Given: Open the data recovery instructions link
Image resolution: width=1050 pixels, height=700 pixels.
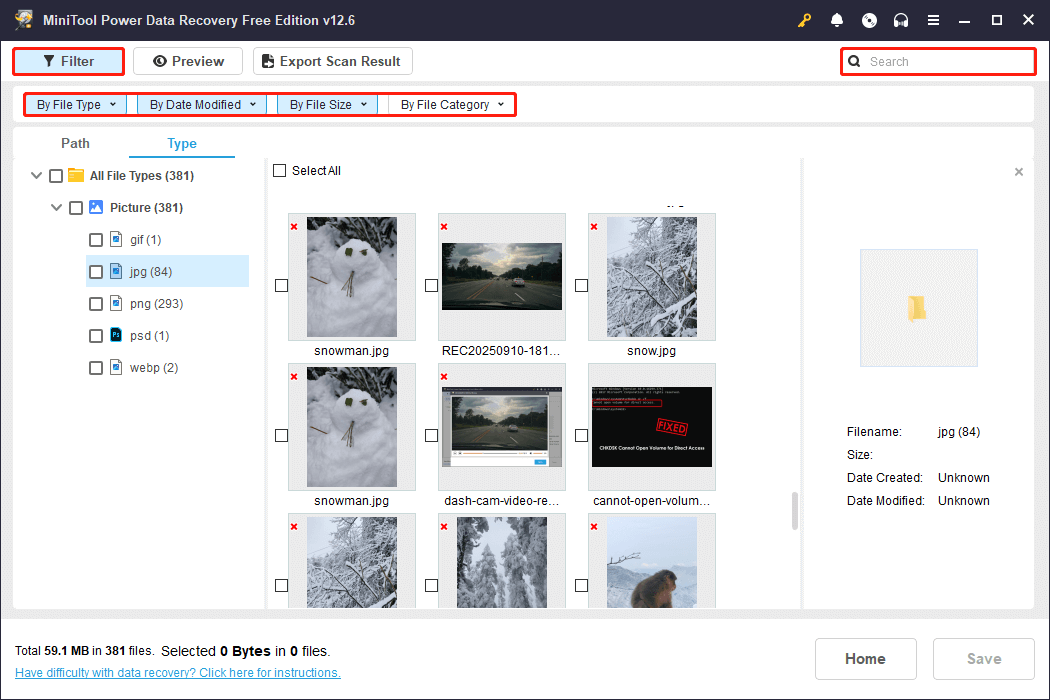Looking at the screenshot, I should 177,672.
